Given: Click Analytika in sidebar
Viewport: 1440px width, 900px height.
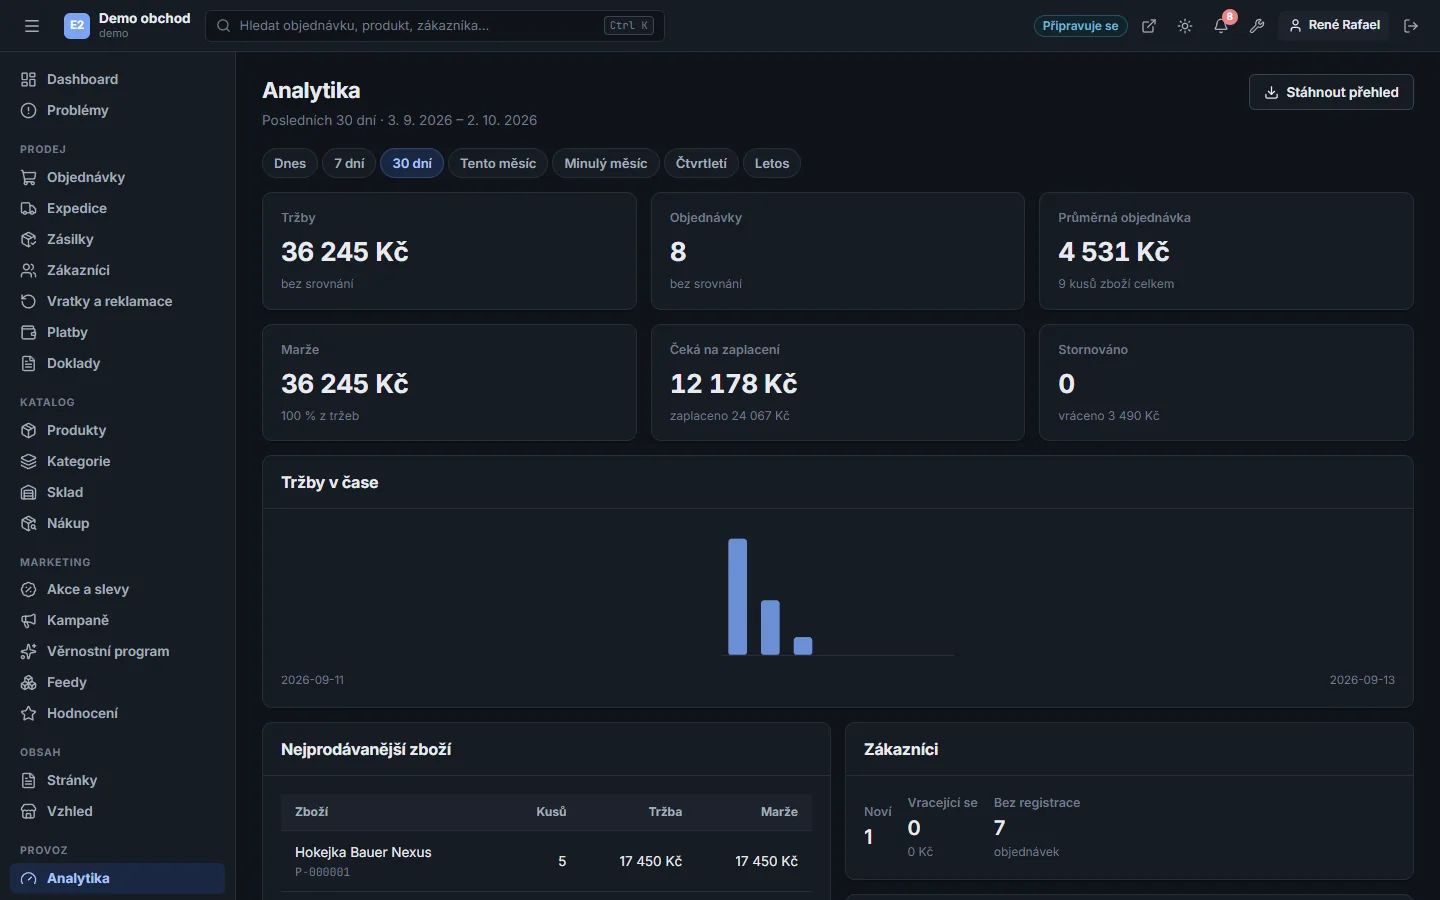Looking at the screenshot, I should (x=117, y=878).
